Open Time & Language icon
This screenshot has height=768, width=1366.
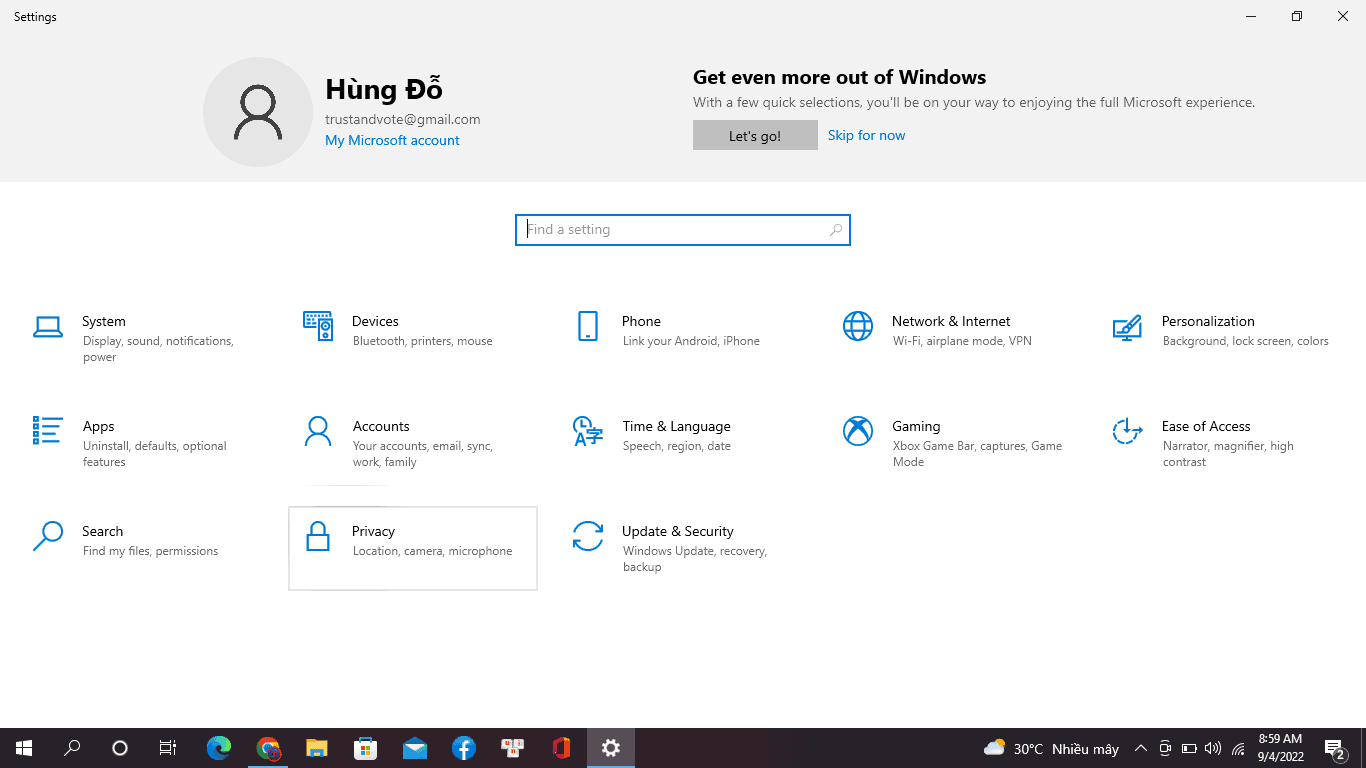point(588,431)
